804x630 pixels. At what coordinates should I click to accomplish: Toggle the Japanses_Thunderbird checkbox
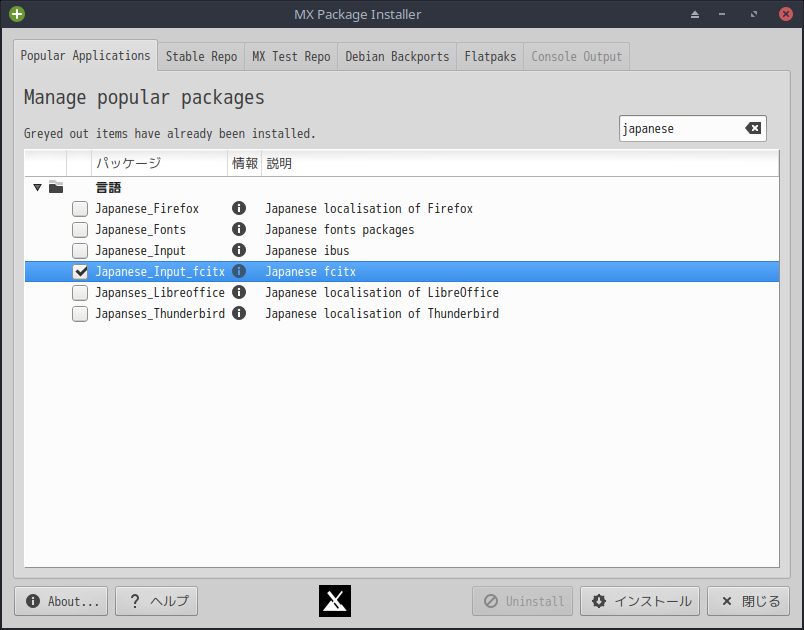[80, 314]
